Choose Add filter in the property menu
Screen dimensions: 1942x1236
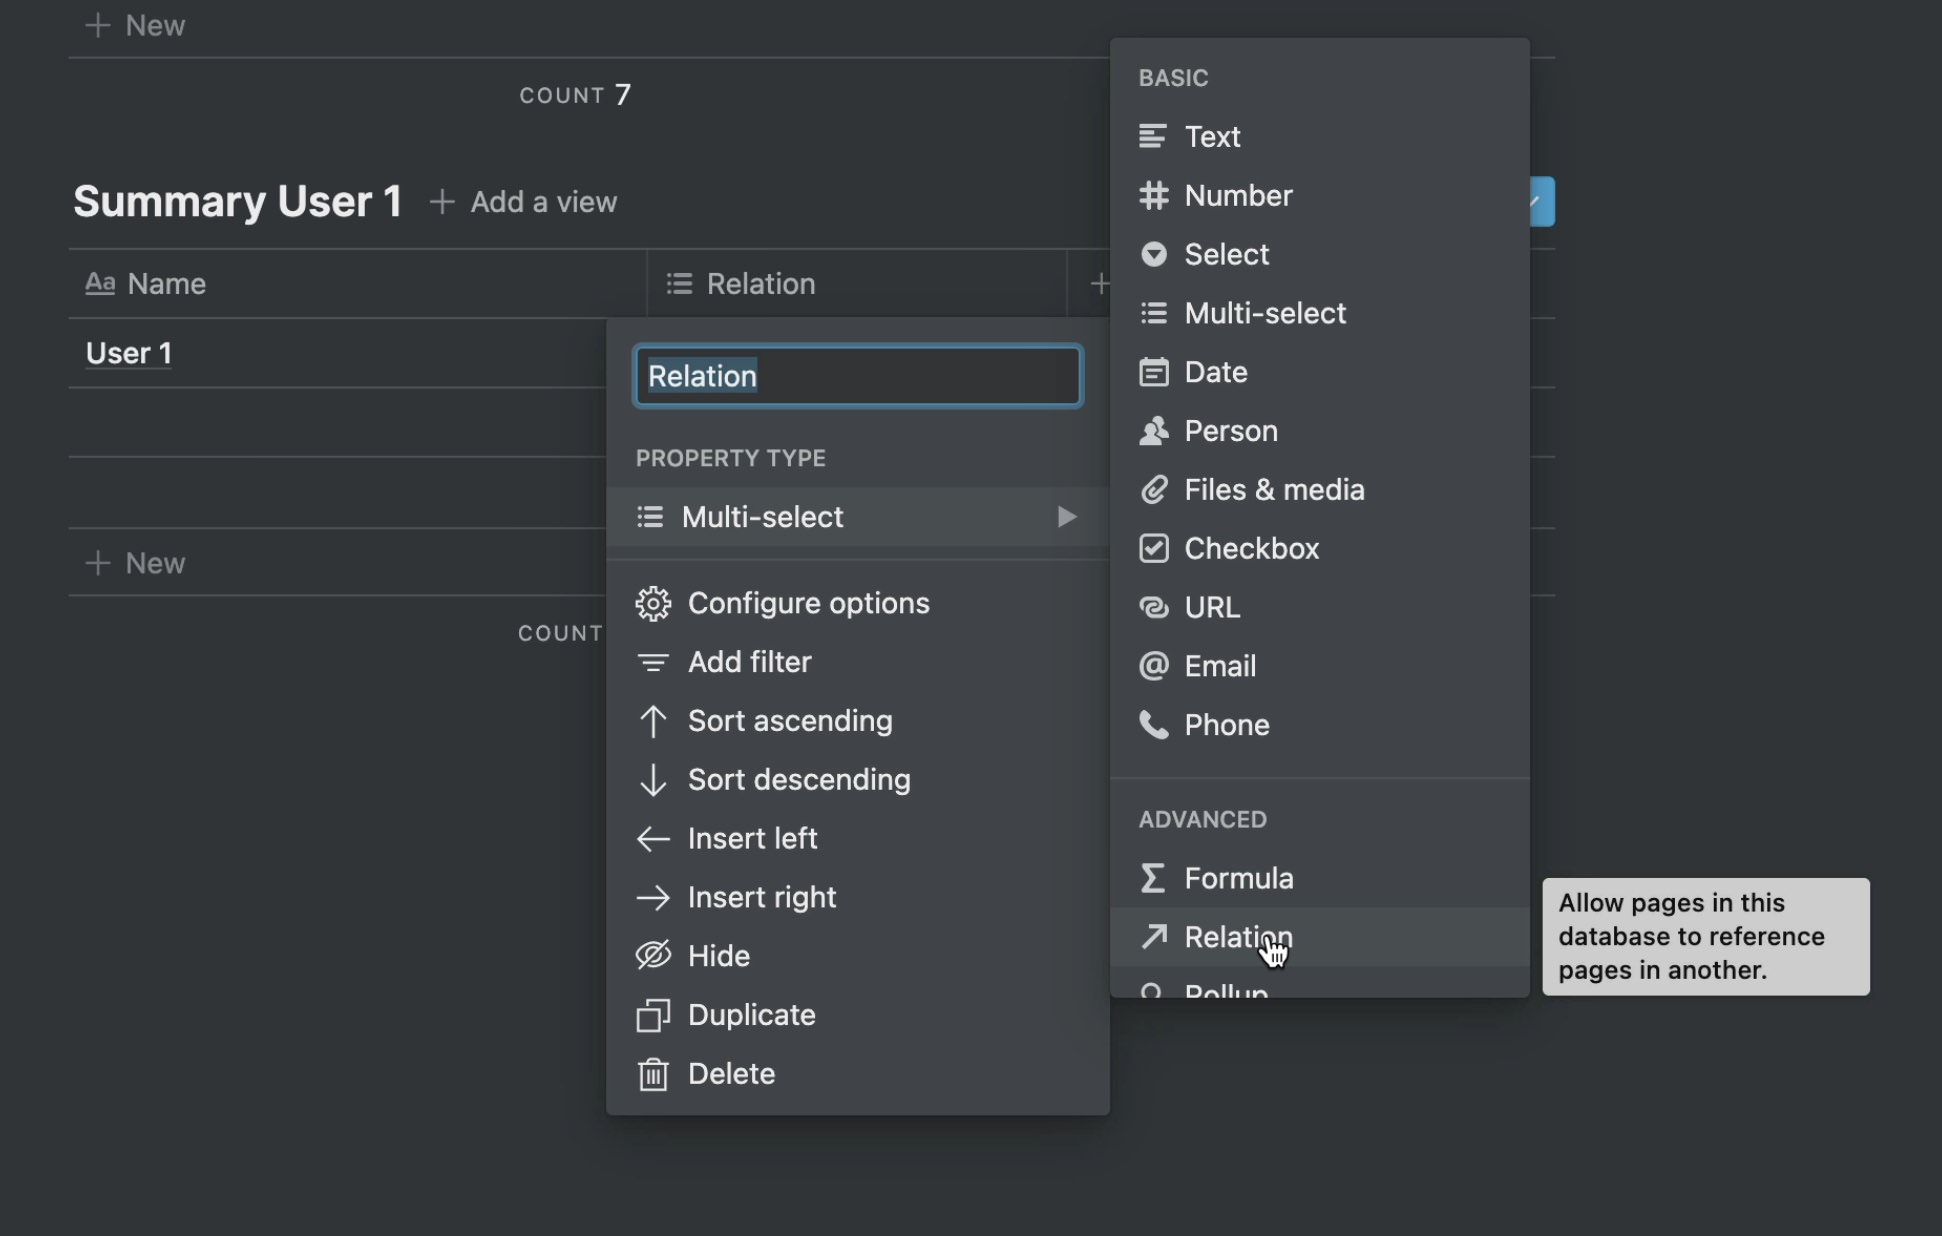coord(749,662)
